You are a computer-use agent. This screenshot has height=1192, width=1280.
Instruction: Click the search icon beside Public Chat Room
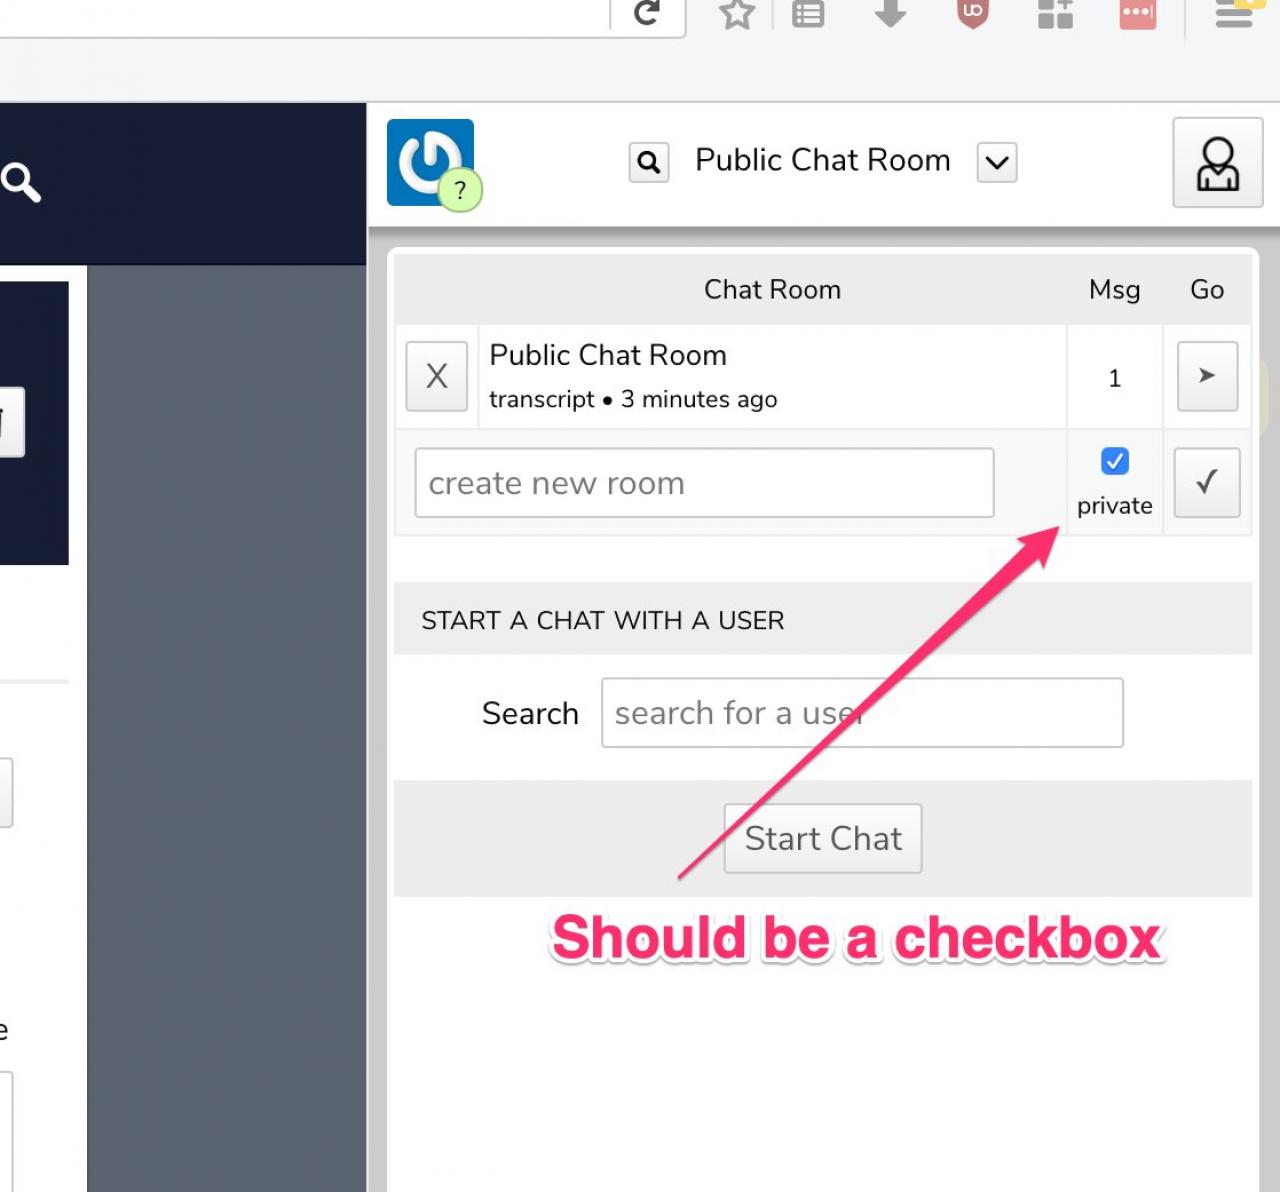(649, 162)
